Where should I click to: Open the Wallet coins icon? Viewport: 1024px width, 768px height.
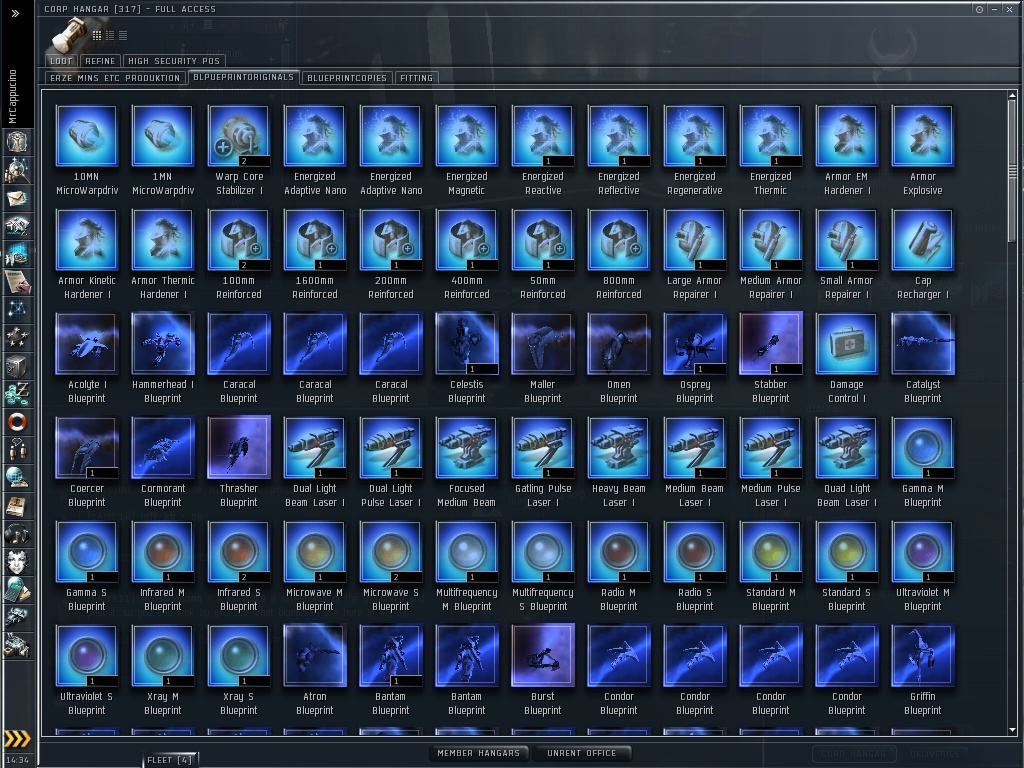point(16,394)
